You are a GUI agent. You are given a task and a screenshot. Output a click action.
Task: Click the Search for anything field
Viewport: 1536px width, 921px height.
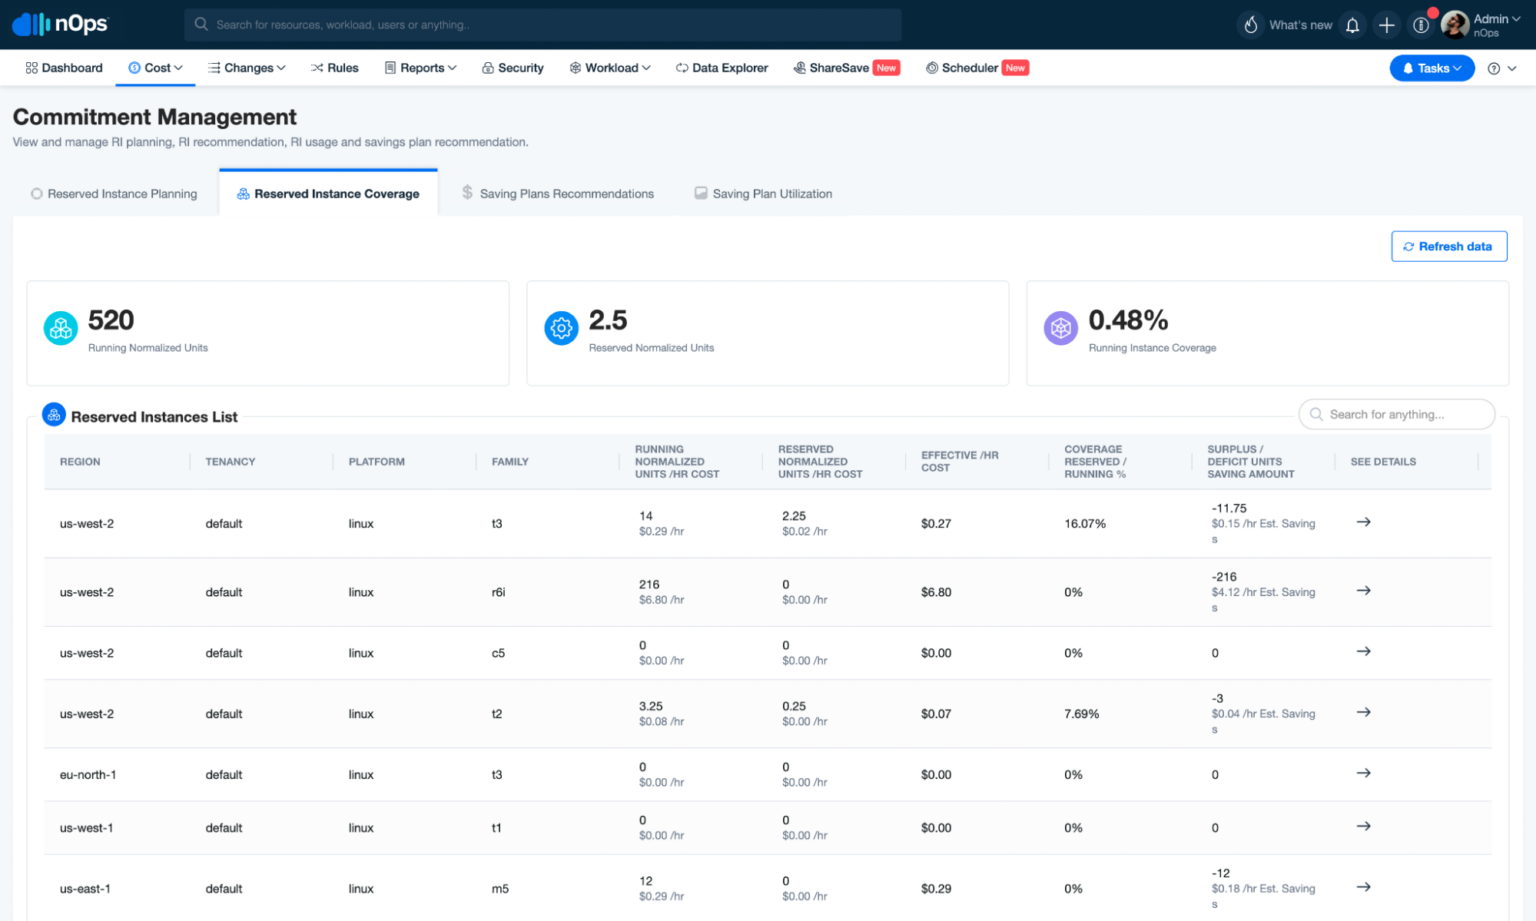coord(1396,413)
